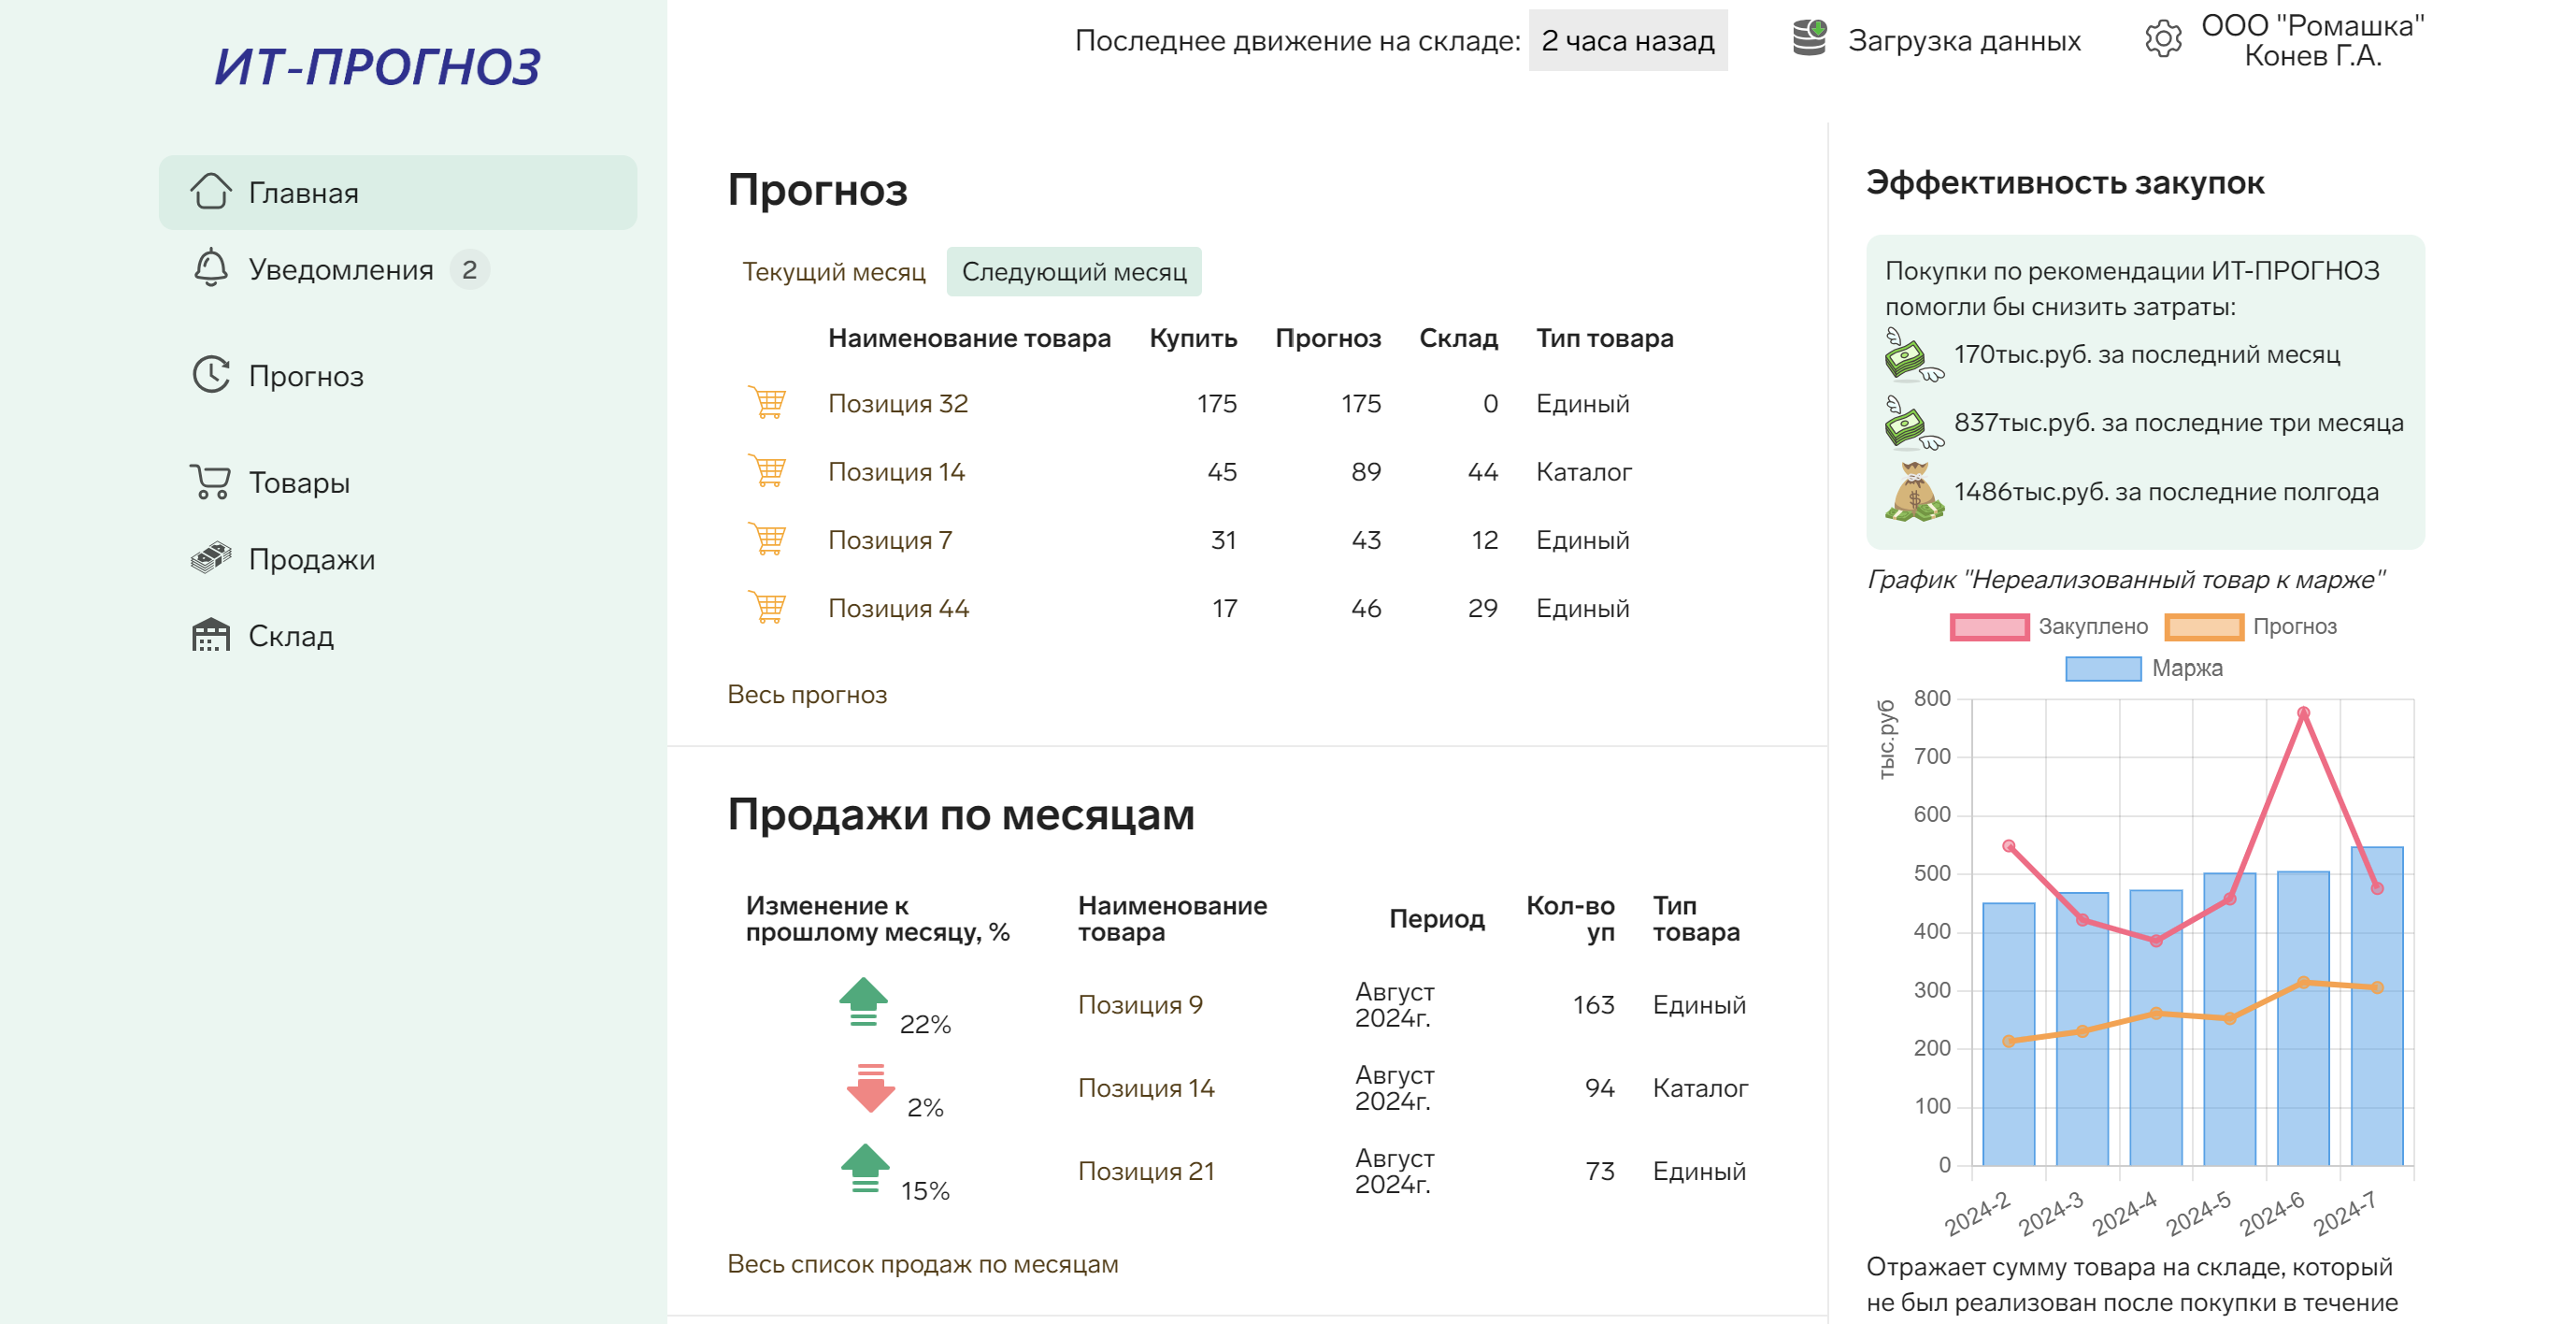The width and height of the screenshot is (2576, 1324).
Task: Click the Закуплено peak point at 2024-6
Action: point(2303,713)
